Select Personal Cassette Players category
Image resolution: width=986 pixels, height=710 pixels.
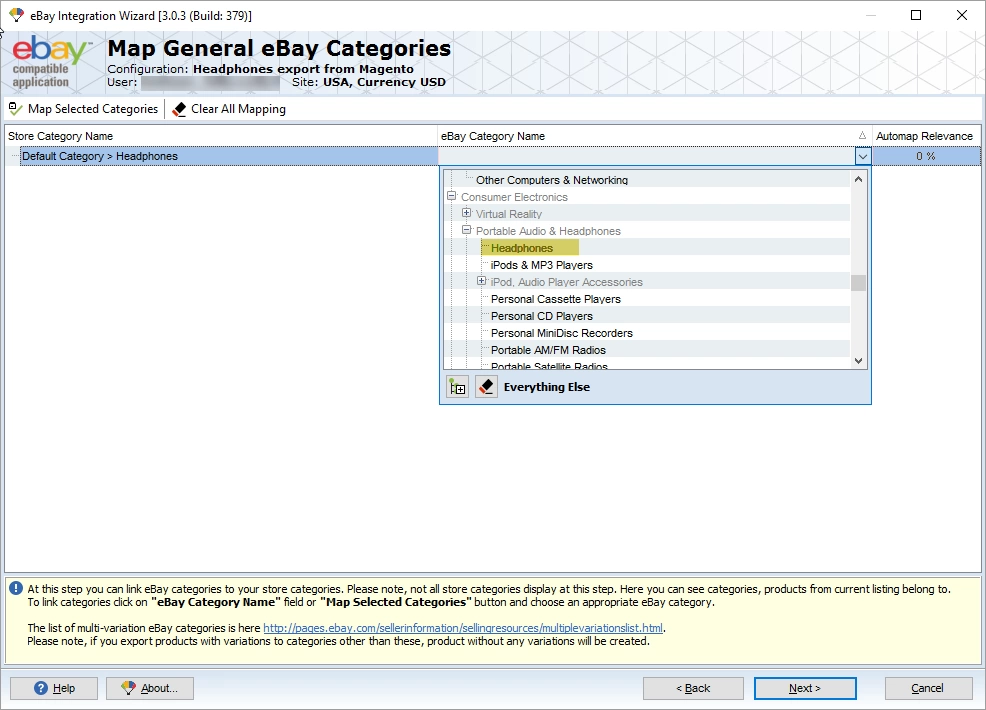pyautogui.click(x=556, y=299)
